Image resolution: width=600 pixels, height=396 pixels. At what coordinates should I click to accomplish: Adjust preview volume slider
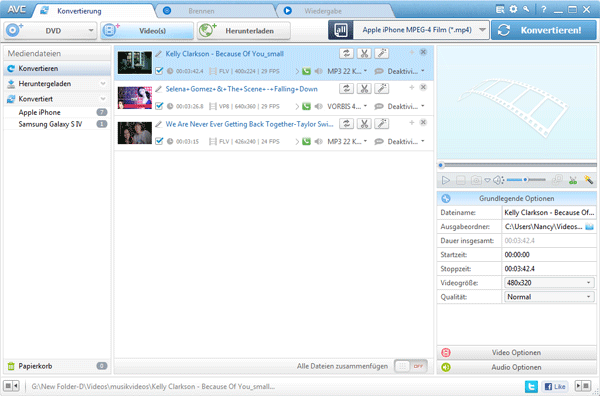point(526,180)
